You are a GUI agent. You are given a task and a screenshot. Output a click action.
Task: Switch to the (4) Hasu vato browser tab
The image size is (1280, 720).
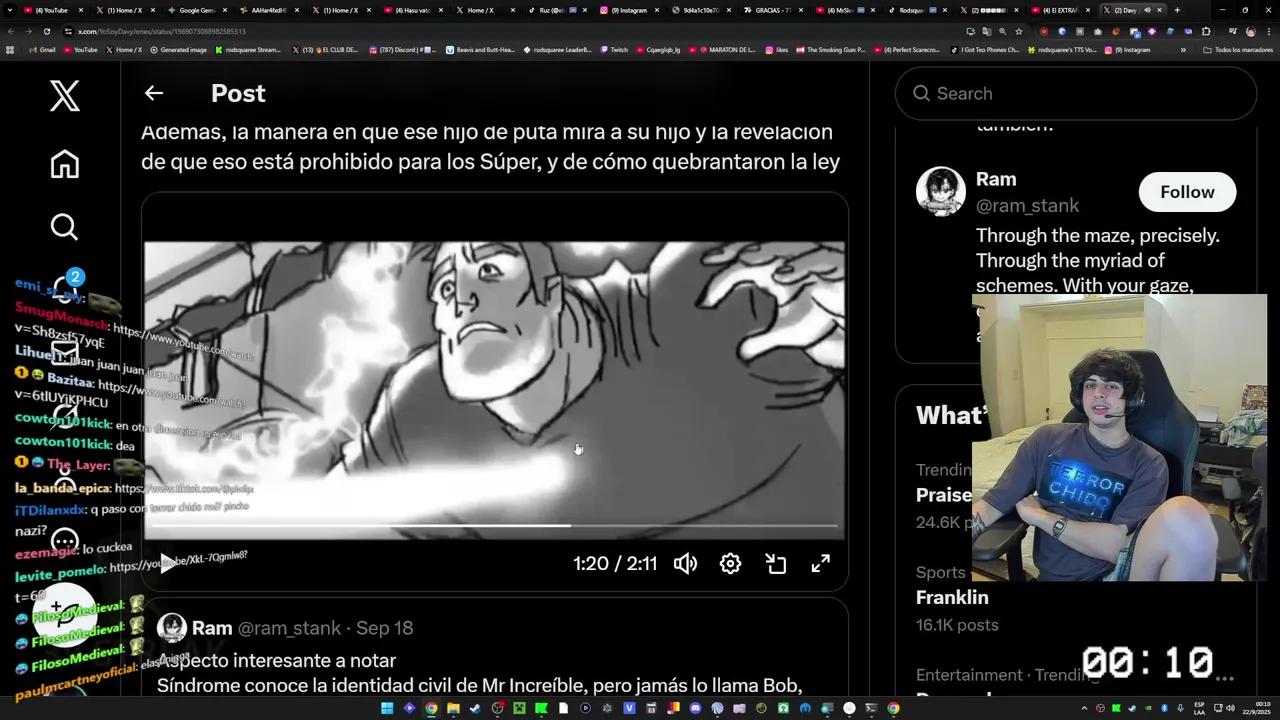click(x=412, y=10)
